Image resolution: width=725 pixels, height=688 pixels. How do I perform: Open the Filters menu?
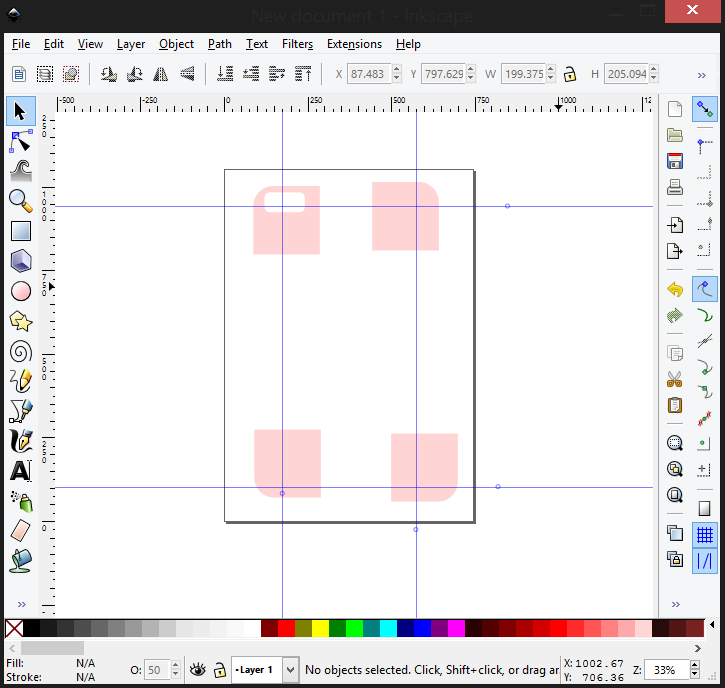[x=297, y=44]
